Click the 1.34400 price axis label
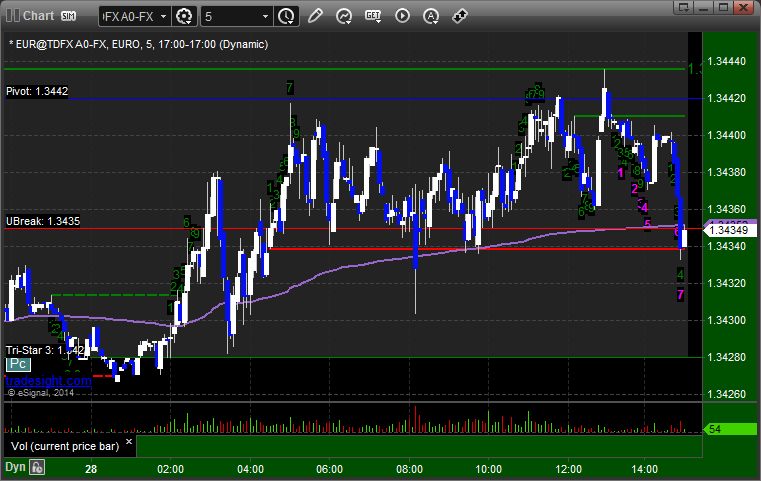This screenshot has width=761, height=481. click(727, 135)
